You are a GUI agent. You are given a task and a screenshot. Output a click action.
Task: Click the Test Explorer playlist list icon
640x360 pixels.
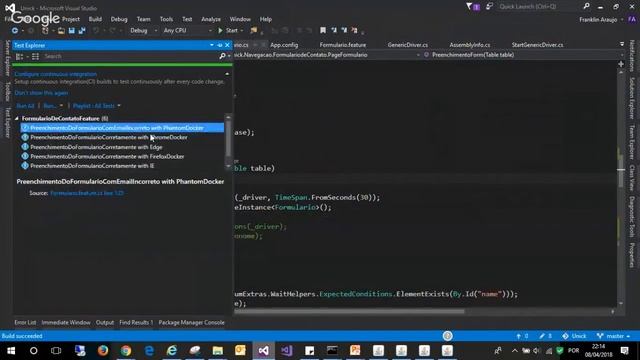point(36,56)
